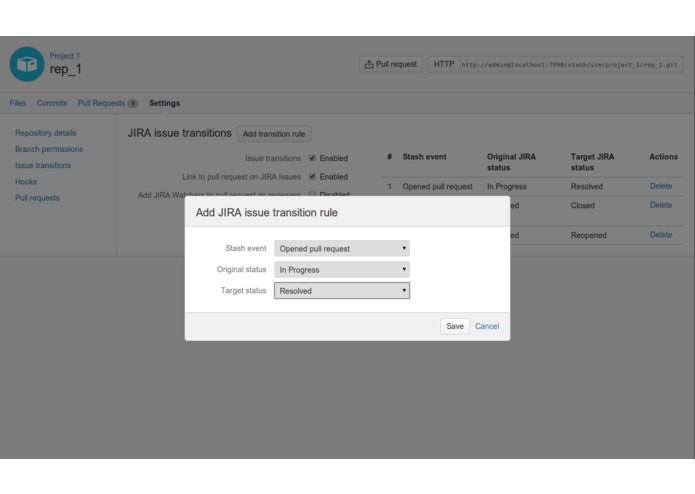Select the repository clone URL field
695x494 pixels.
[571, 65]
